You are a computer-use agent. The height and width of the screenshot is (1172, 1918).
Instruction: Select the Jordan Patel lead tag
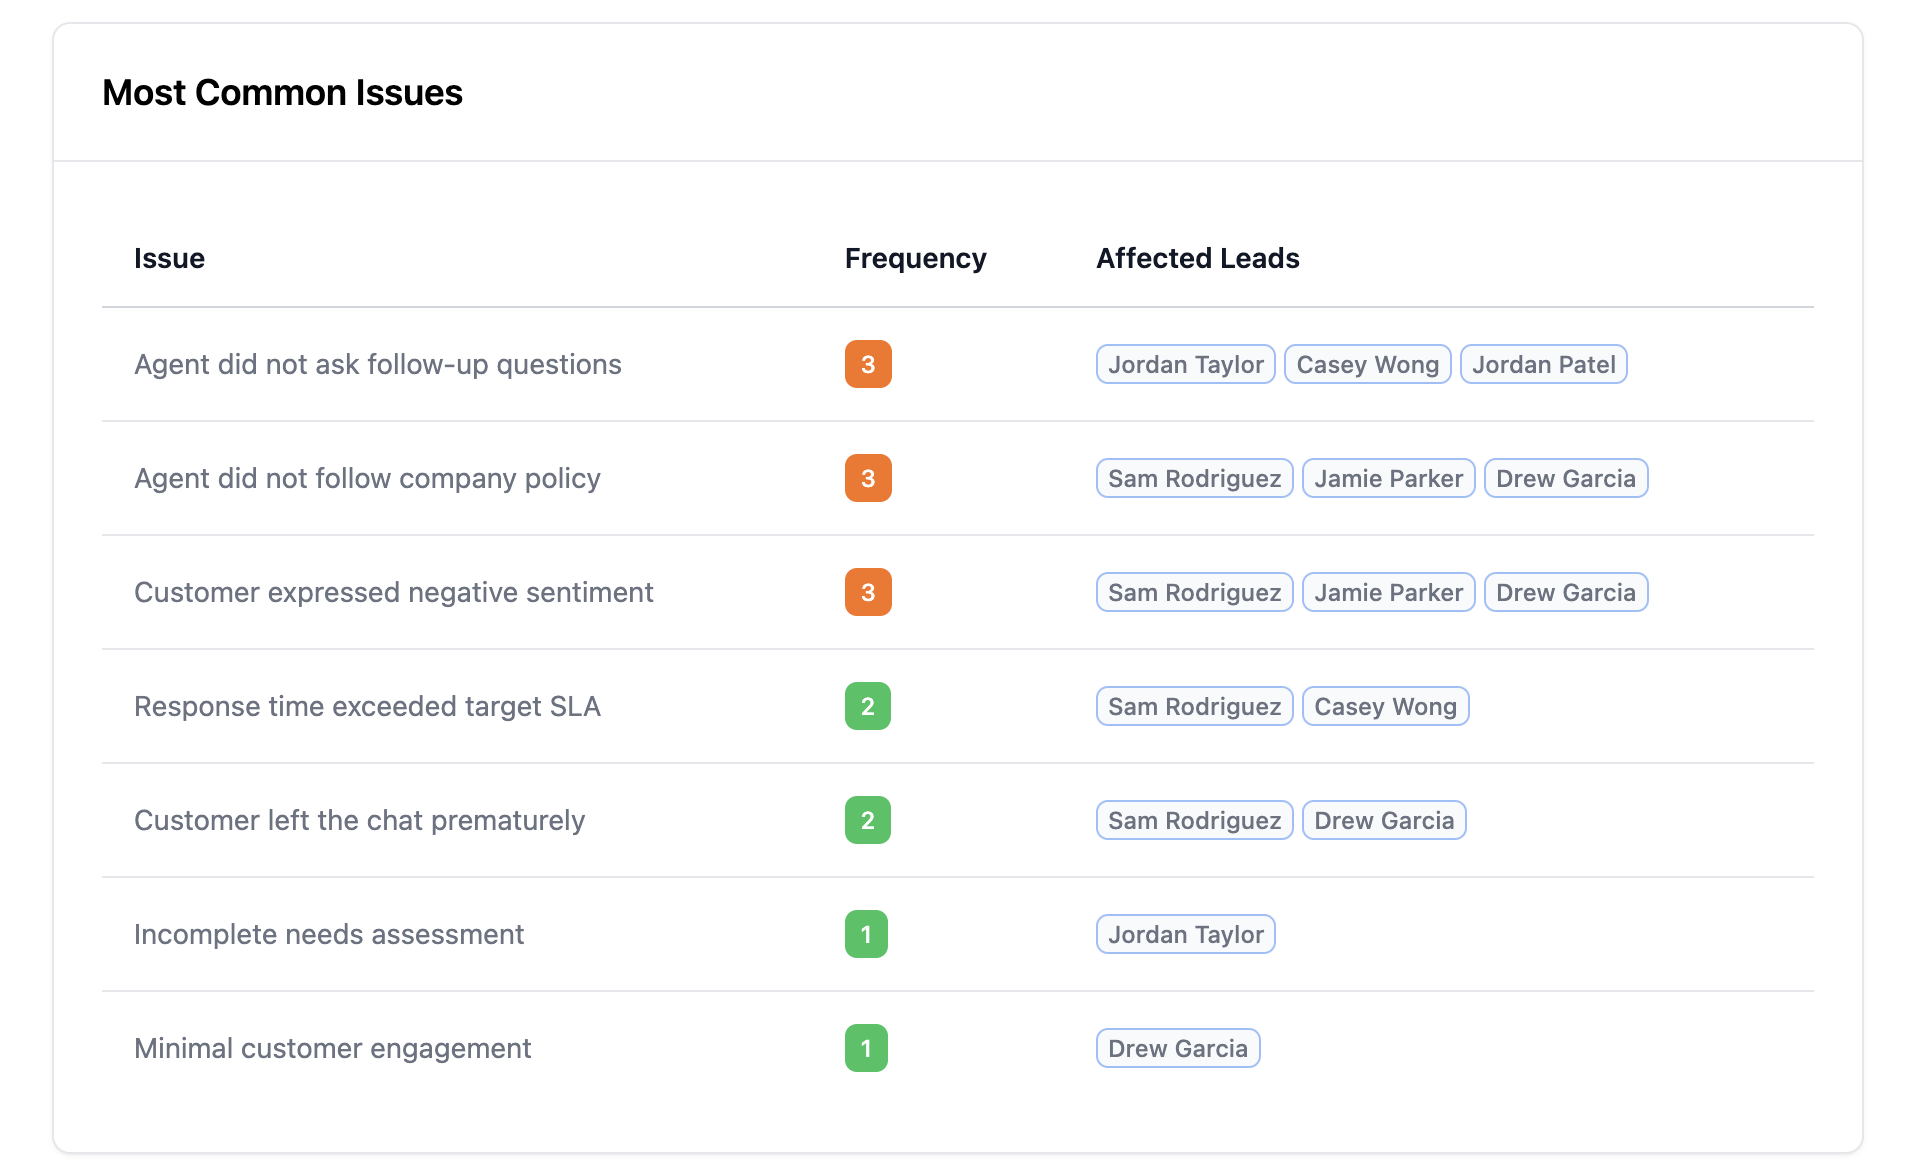pyautogui.click(x=1543, y=365)
